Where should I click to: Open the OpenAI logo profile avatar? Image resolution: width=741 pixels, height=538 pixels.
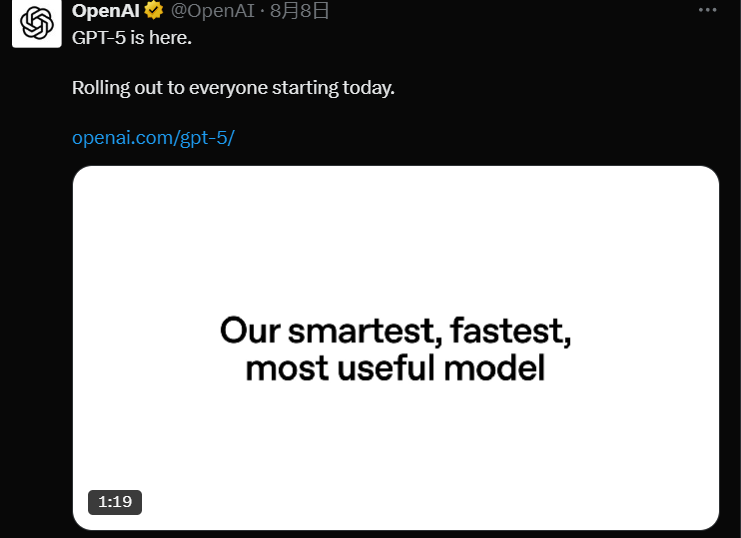pyautogui.click(x=36, y=24)
